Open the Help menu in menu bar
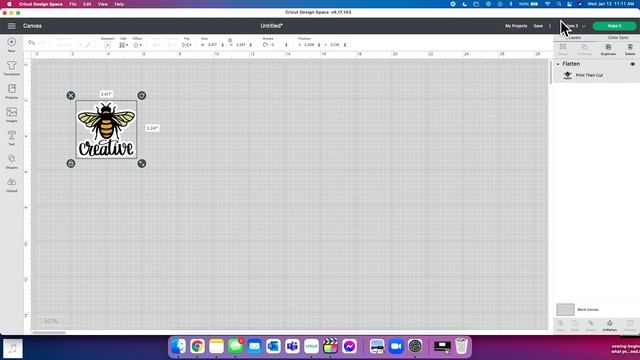Viewport: 640px width, 360px height. click(119, 4)
